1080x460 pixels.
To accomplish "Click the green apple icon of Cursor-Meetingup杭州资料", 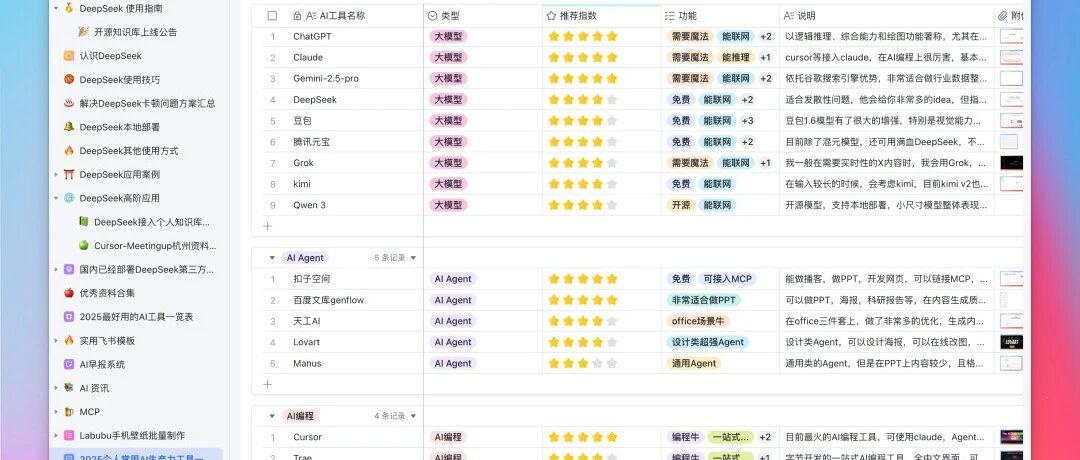I will 83,245.
